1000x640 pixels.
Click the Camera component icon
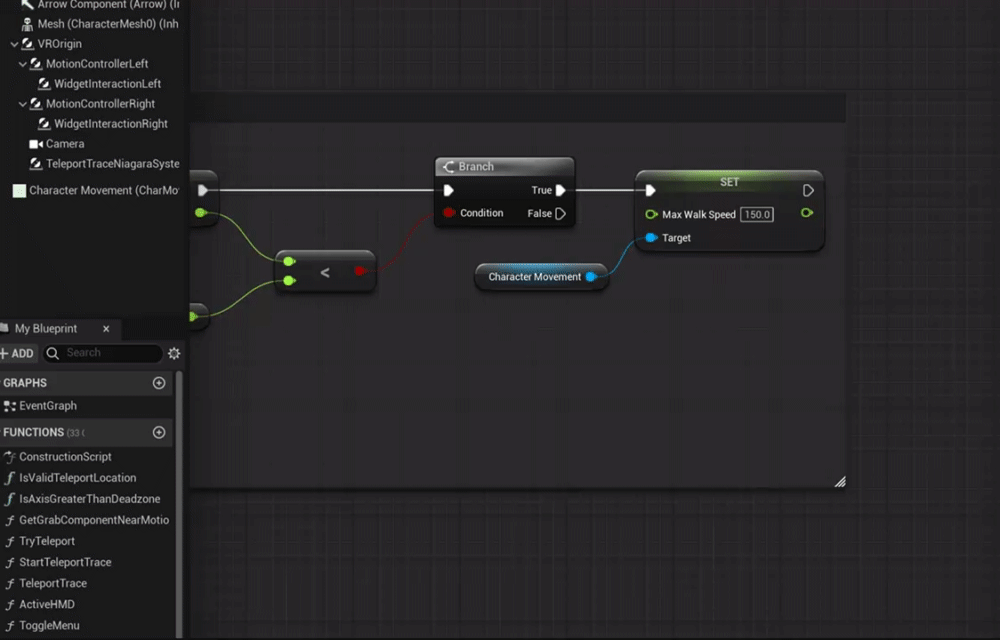pyautogui.click(x=35, y=143)
